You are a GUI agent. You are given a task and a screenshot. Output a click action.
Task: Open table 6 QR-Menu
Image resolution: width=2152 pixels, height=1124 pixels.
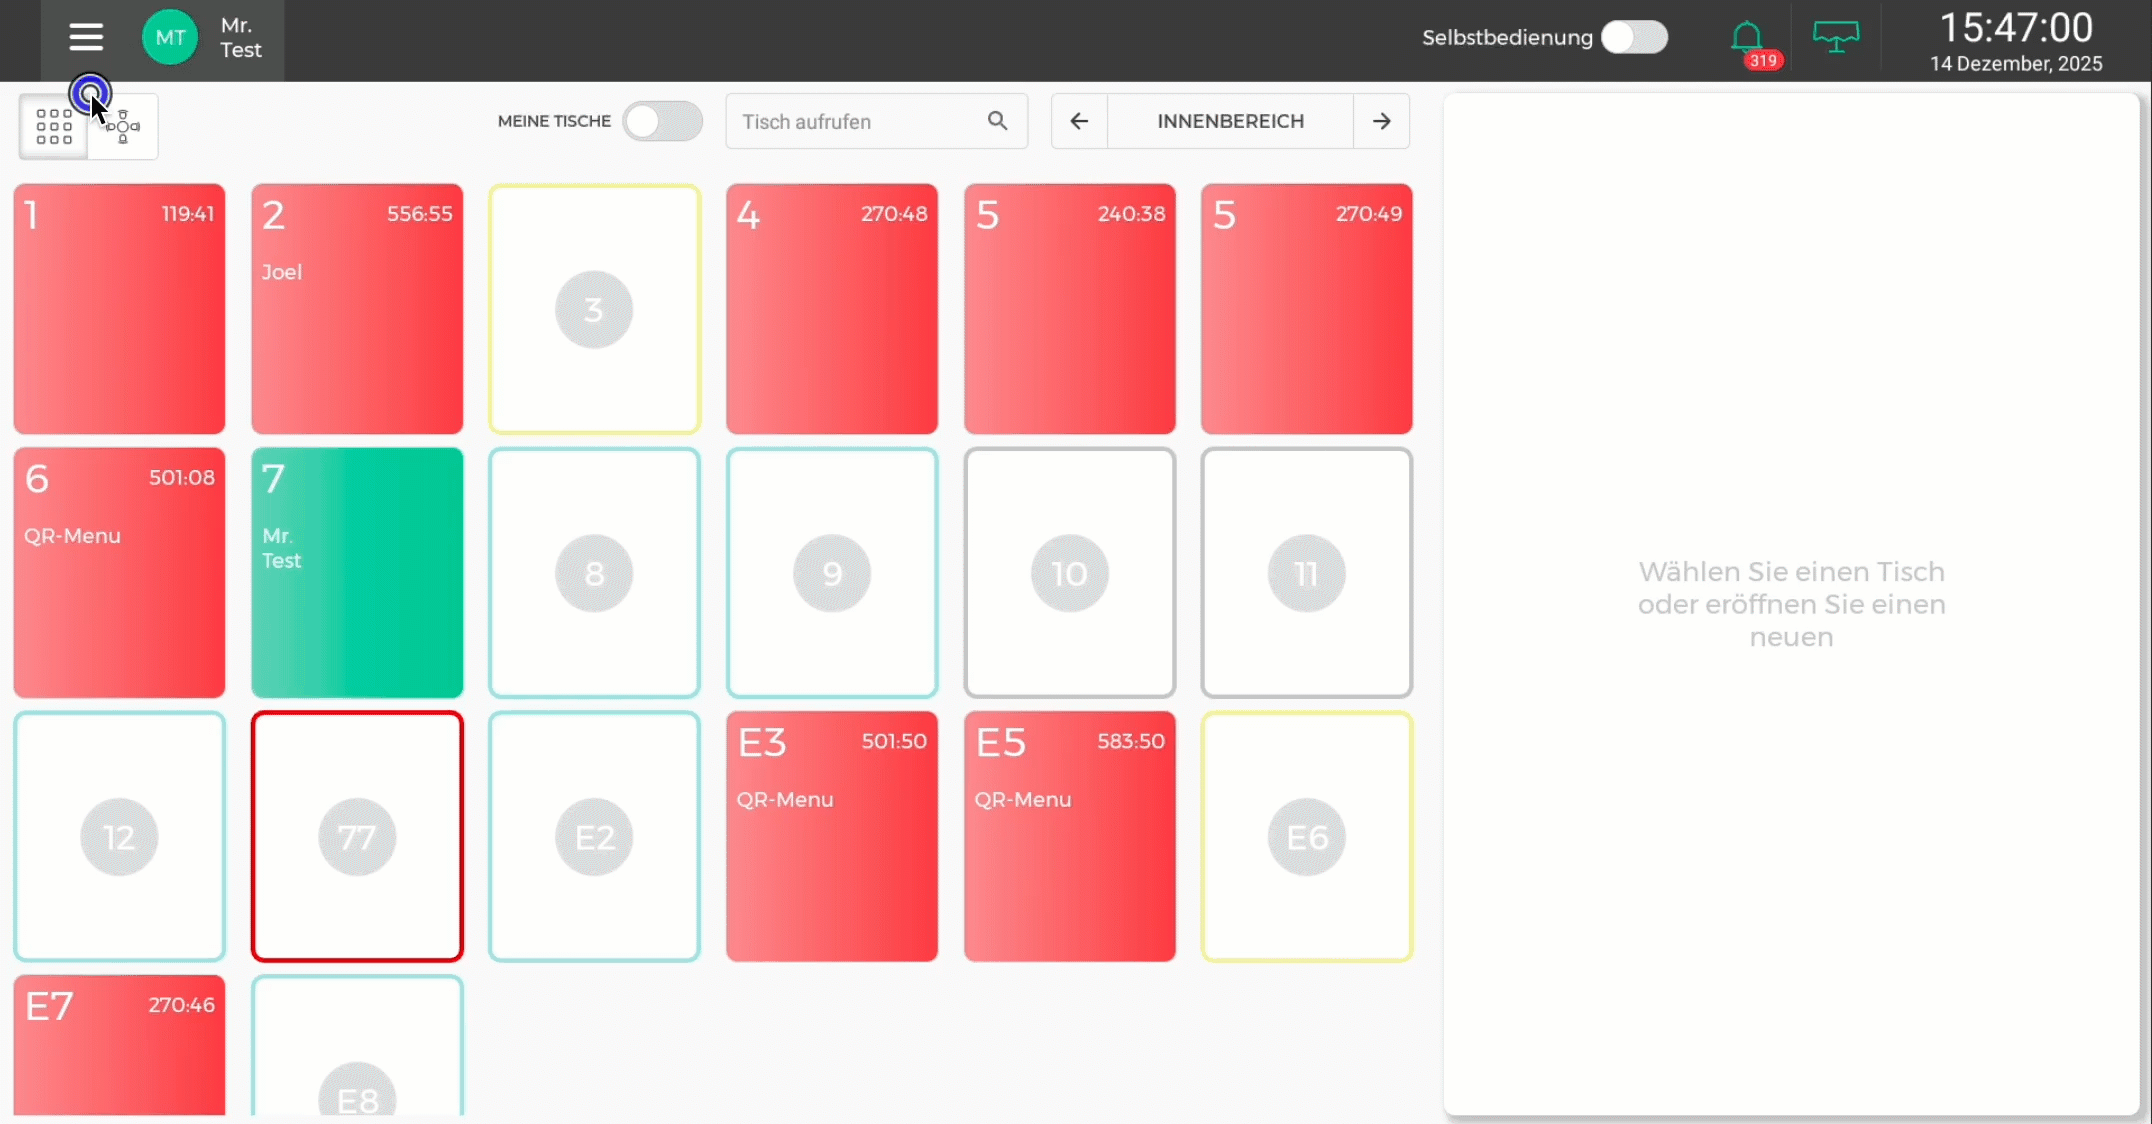tap(119, 573)
